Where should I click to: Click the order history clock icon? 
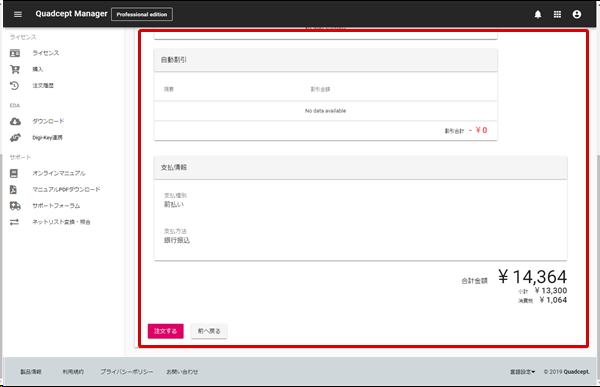[x=15, y=85]
